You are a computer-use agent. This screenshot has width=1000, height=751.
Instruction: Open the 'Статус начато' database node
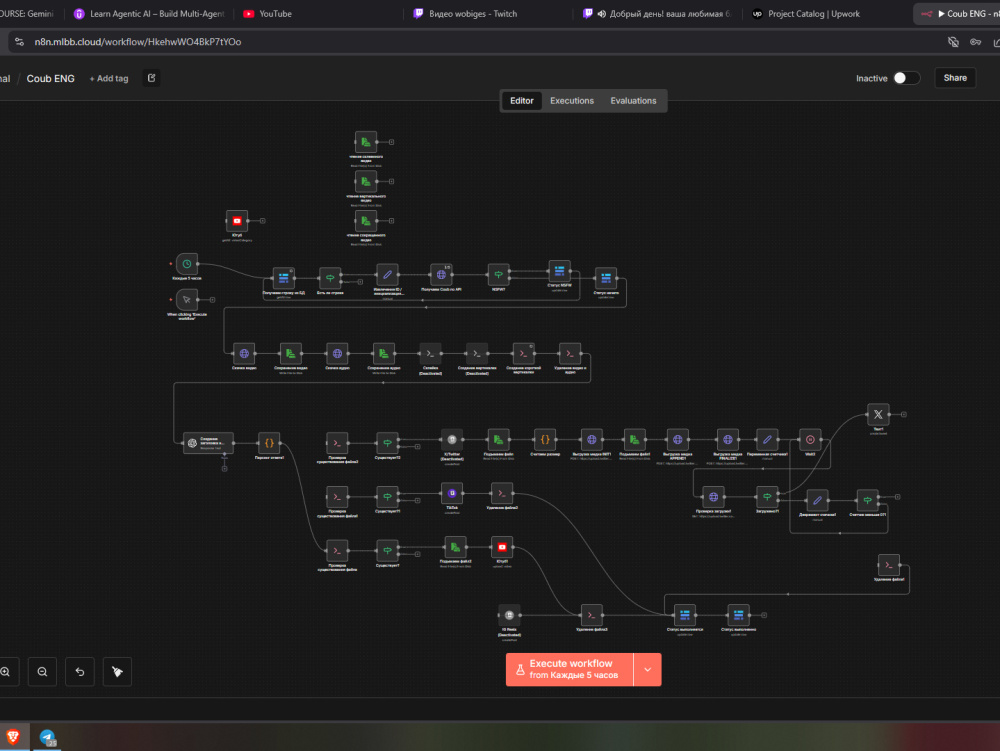606,278
